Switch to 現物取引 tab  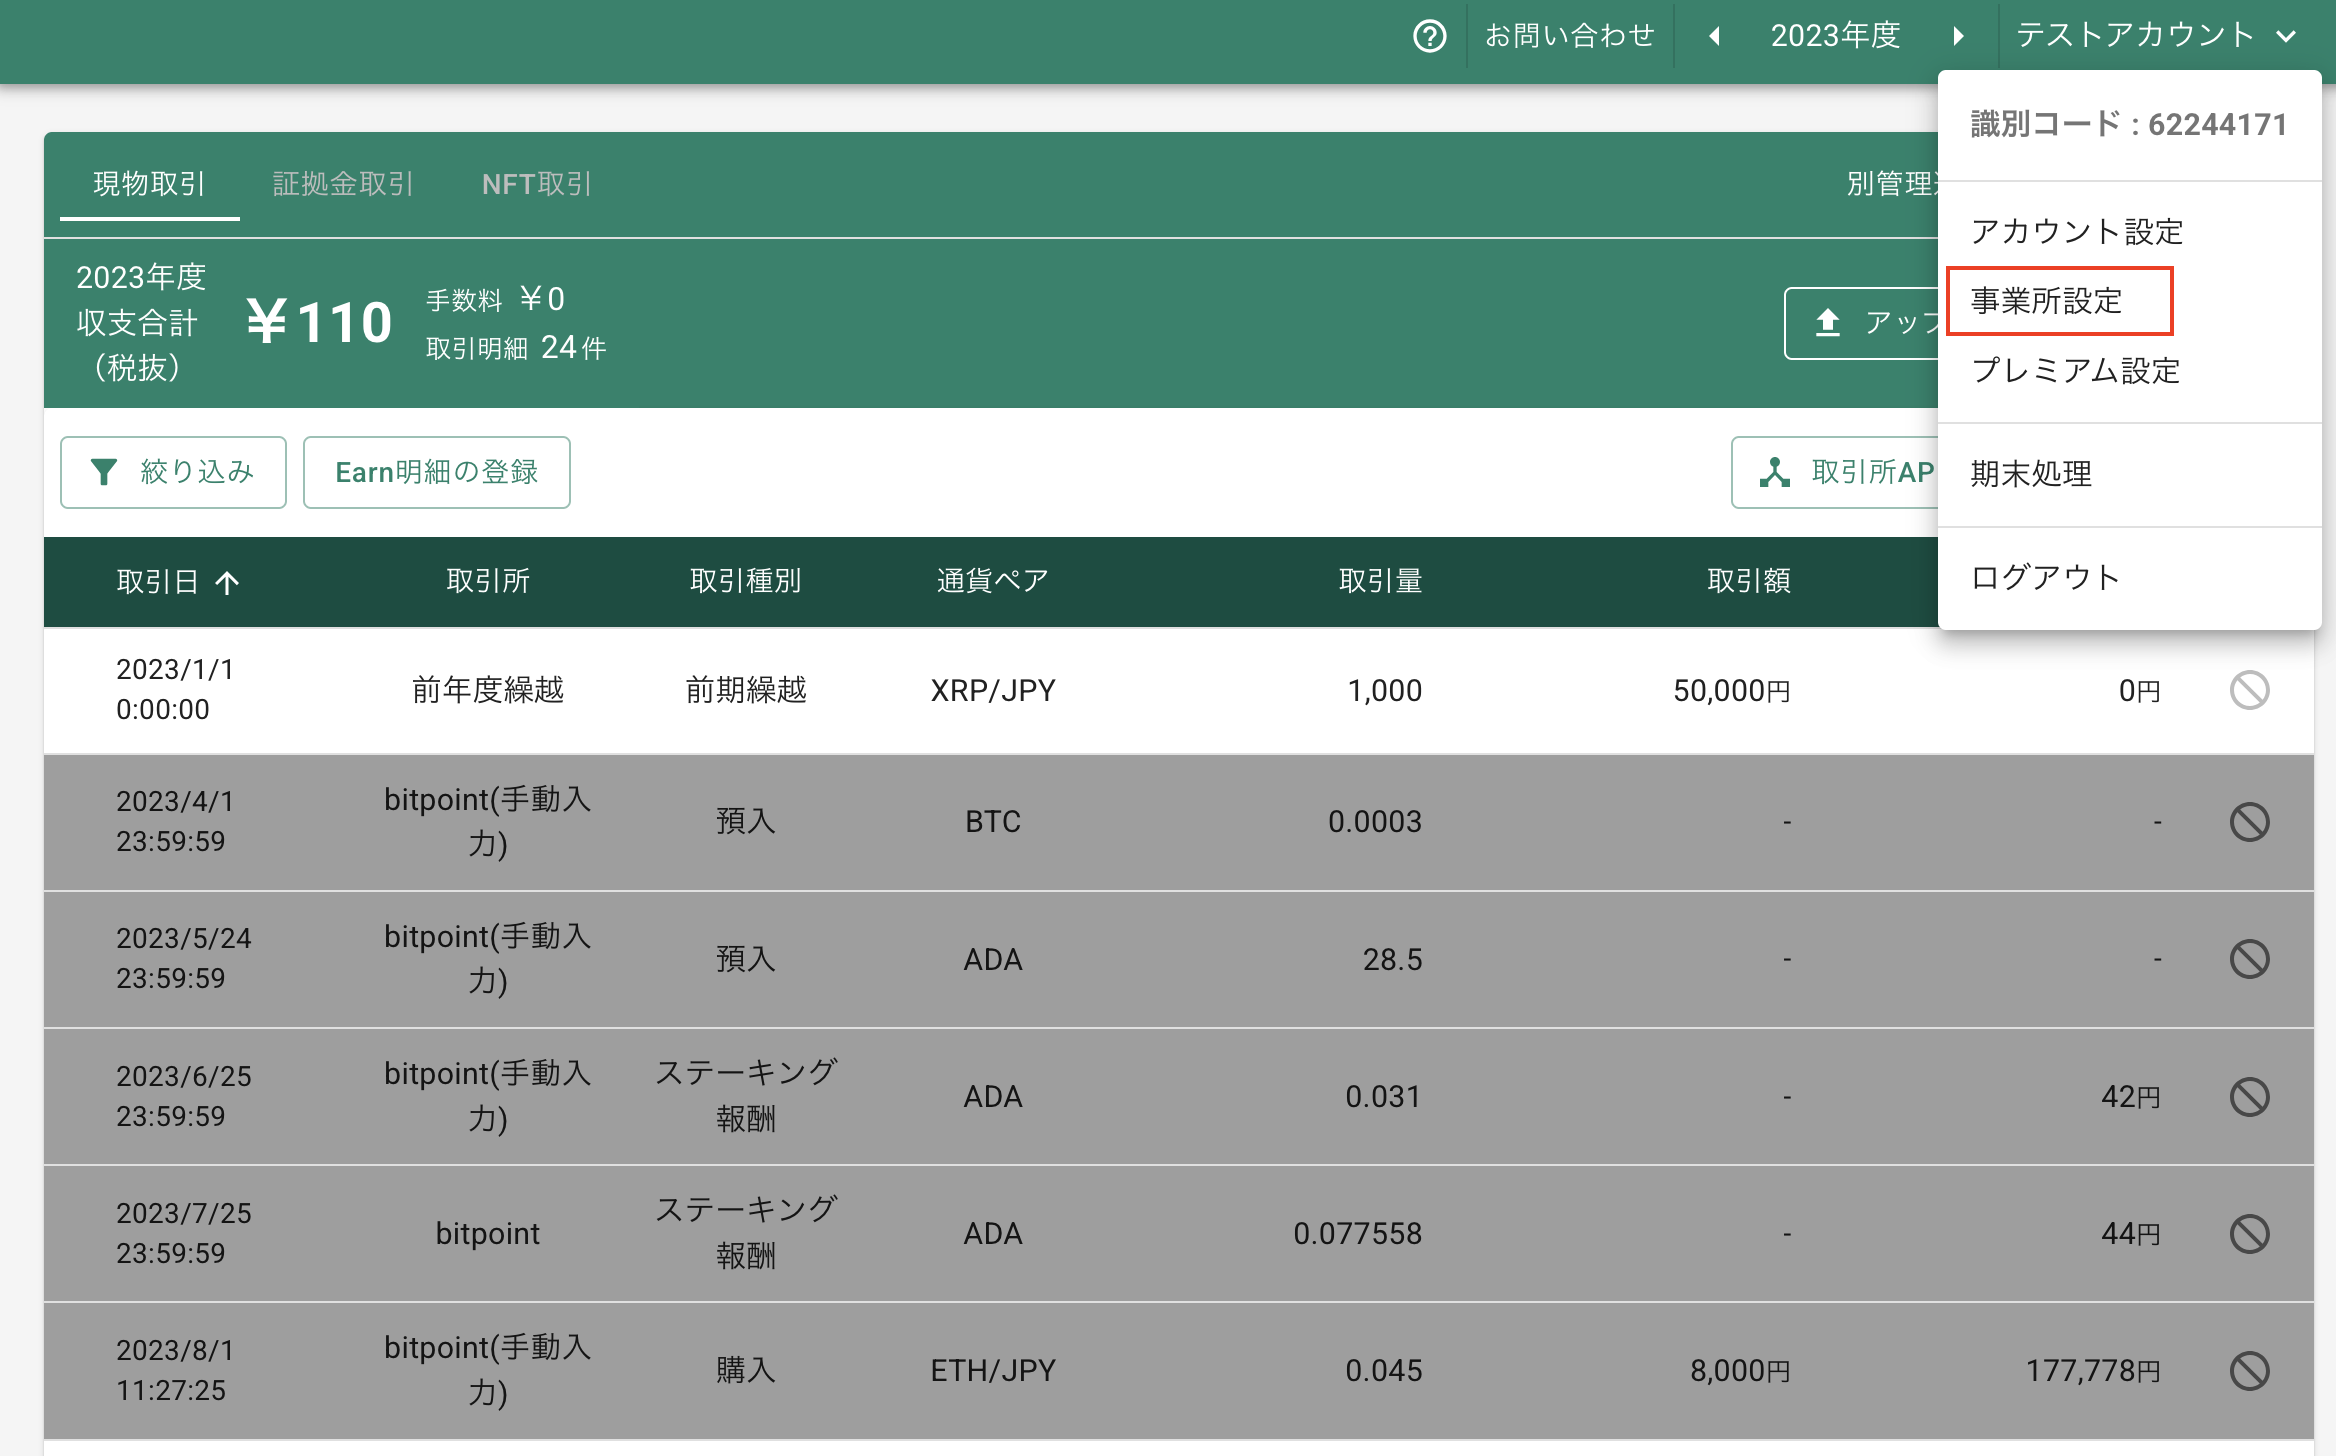149,184
